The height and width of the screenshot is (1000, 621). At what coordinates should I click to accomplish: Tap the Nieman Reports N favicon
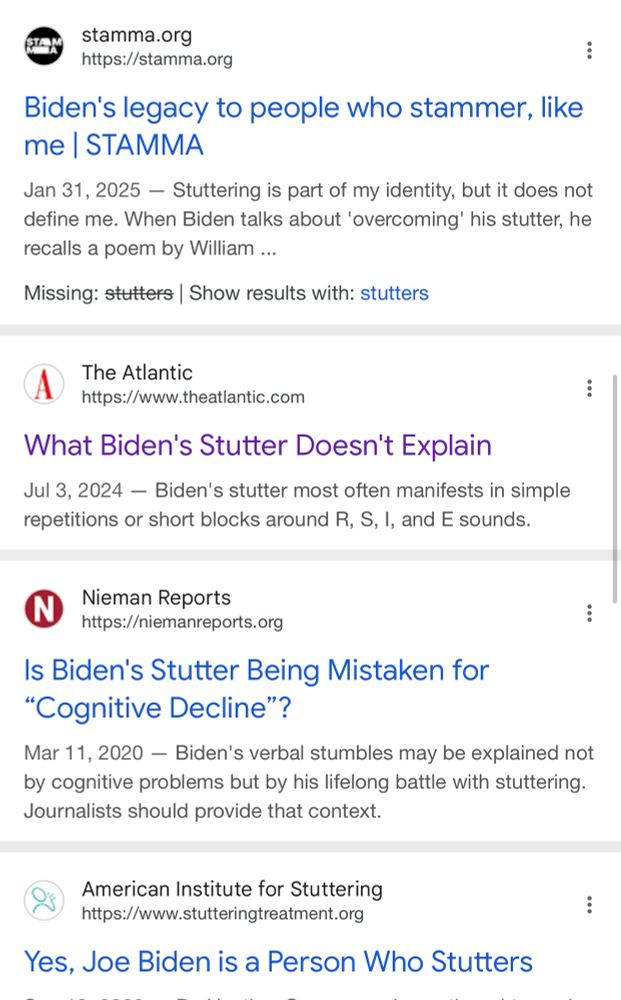(x=43, y=608)
